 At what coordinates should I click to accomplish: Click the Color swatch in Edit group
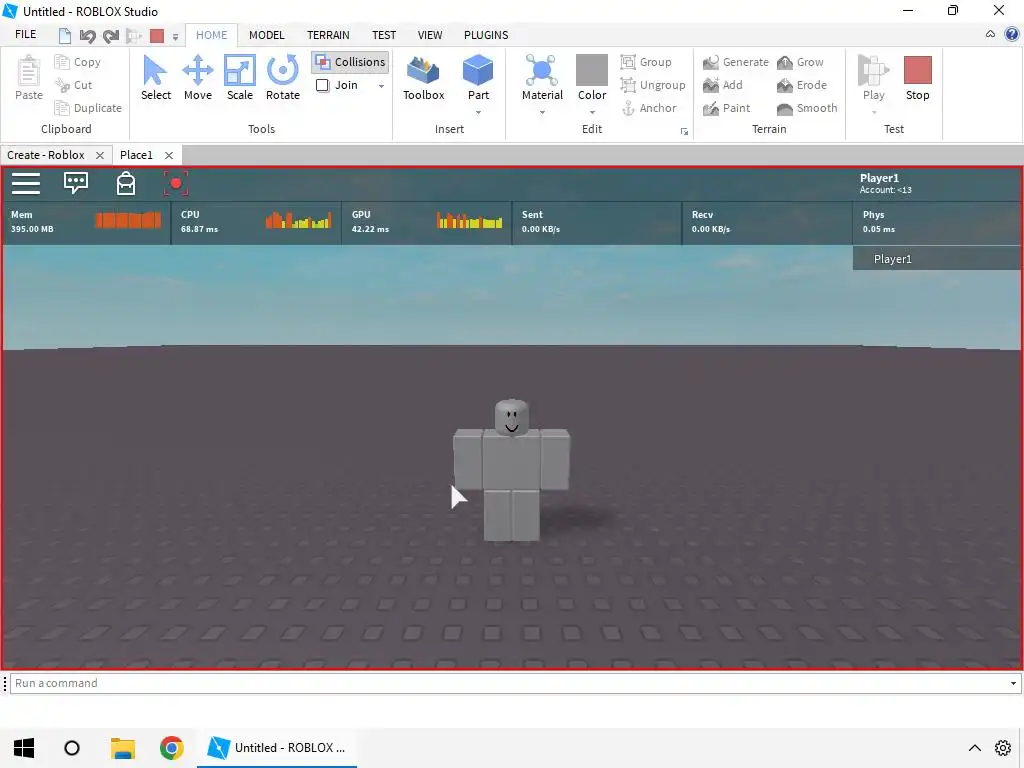tap(592, 70)
